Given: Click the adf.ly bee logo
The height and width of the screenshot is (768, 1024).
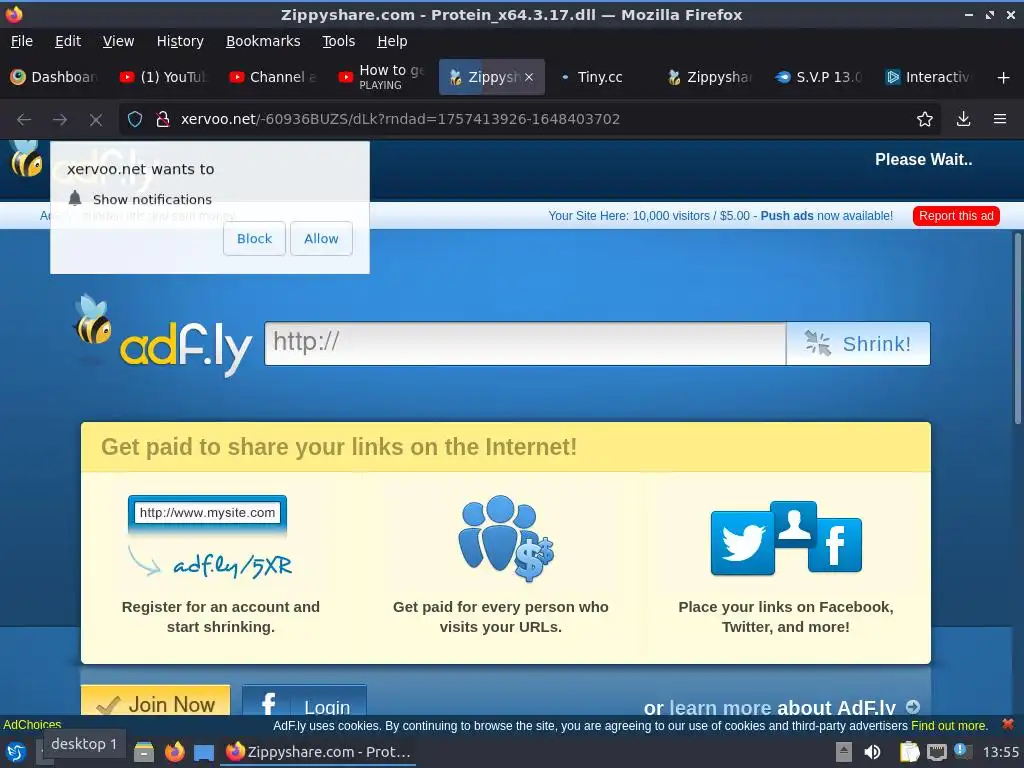Looking at the screenshot, I should 163,337.
